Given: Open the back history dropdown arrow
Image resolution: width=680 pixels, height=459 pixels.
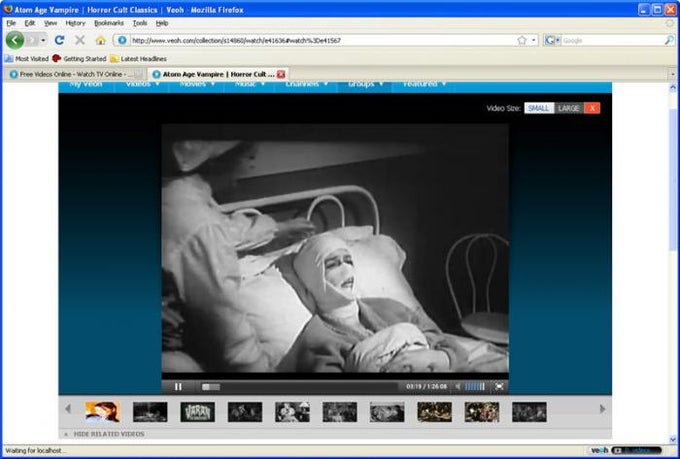Looking at the screenshot, I should (x=43, y=40).
